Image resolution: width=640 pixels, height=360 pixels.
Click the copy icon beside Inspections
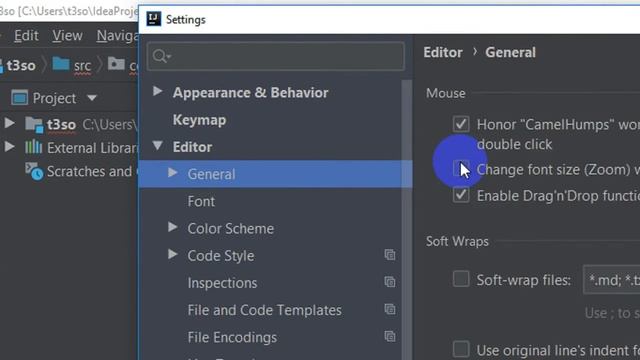(390, 282)
